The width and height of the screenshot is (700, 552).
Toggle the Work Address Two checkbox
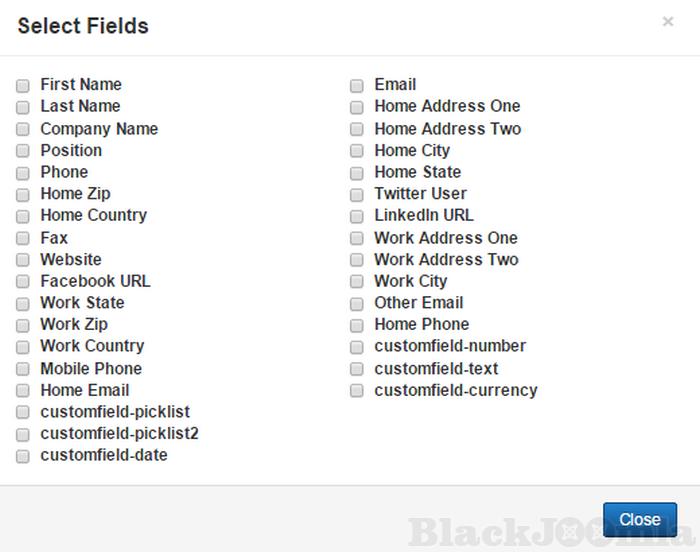point(357,260)
